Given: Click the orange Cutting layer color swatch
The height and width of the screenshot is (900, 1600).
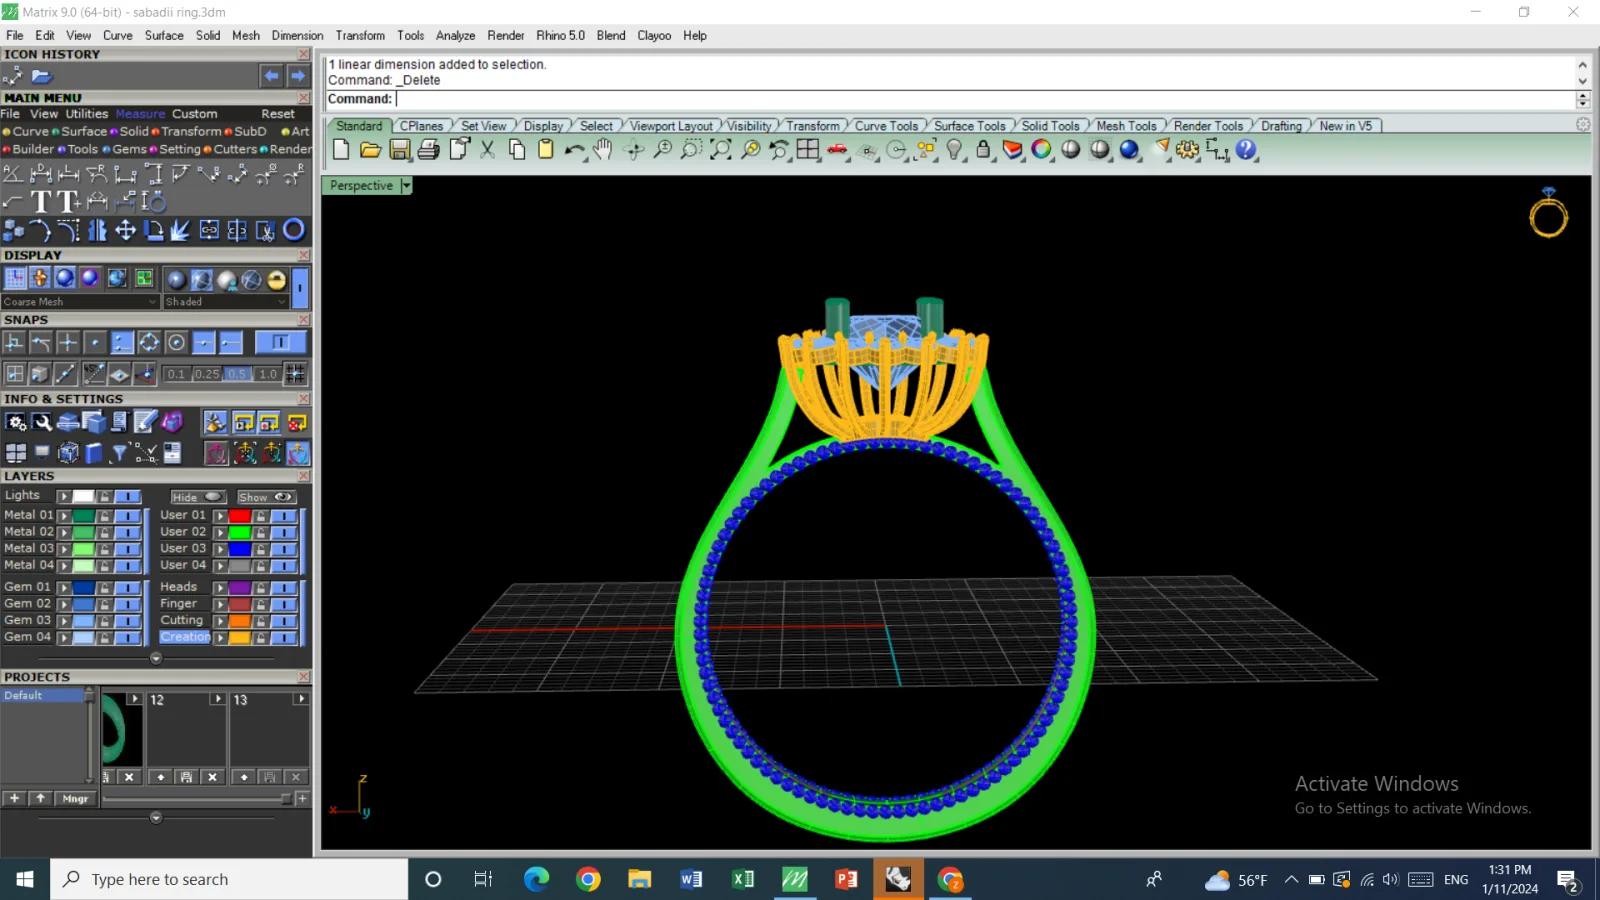Looking at the screenshot, I should click(240, 621).
